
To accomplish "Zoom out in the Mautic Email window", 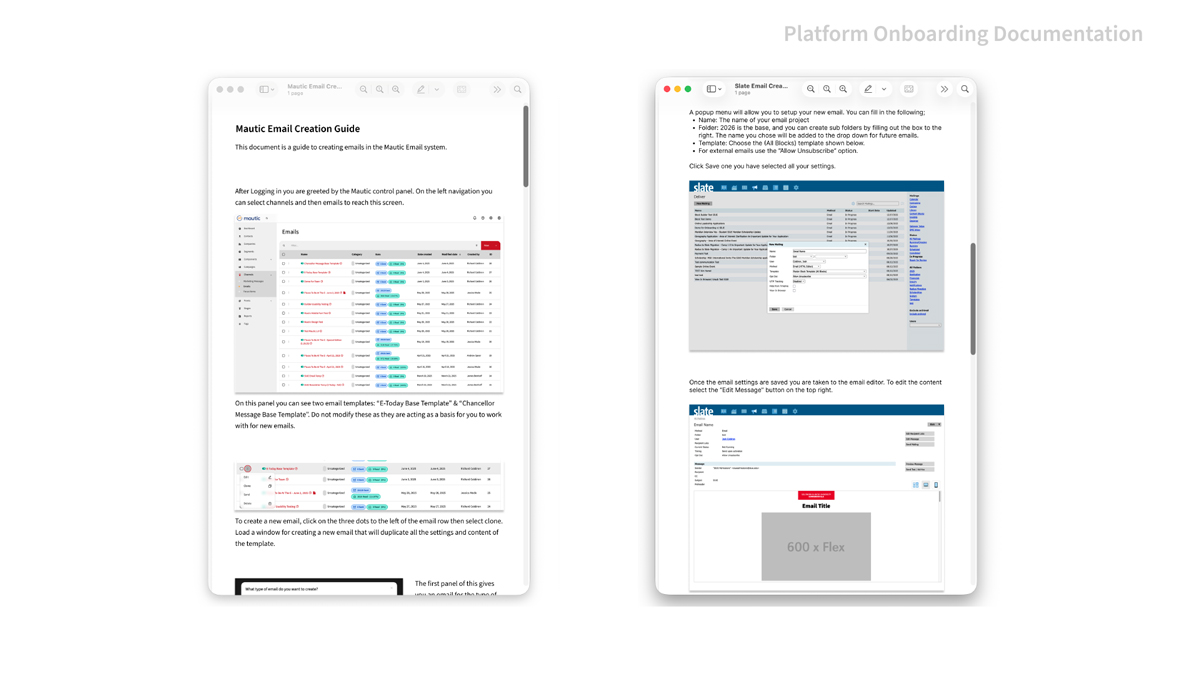I will coord(364,89).
